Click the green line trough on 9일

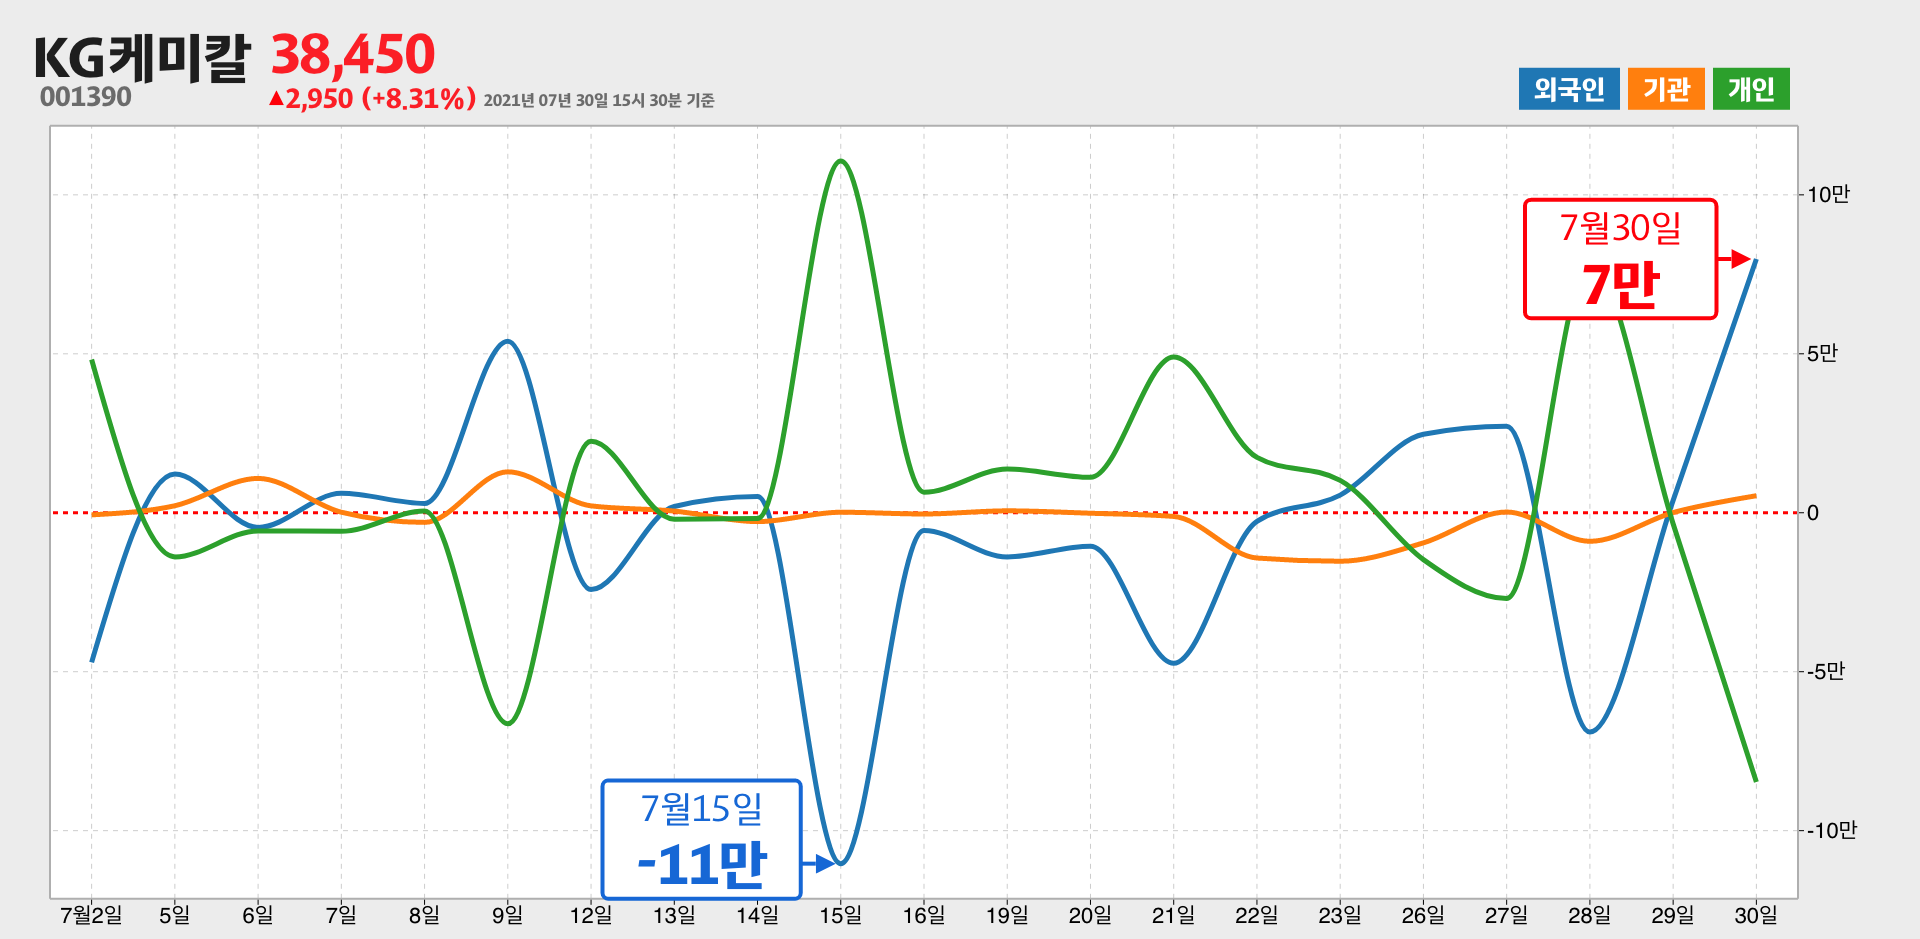[x=508, y=723]
